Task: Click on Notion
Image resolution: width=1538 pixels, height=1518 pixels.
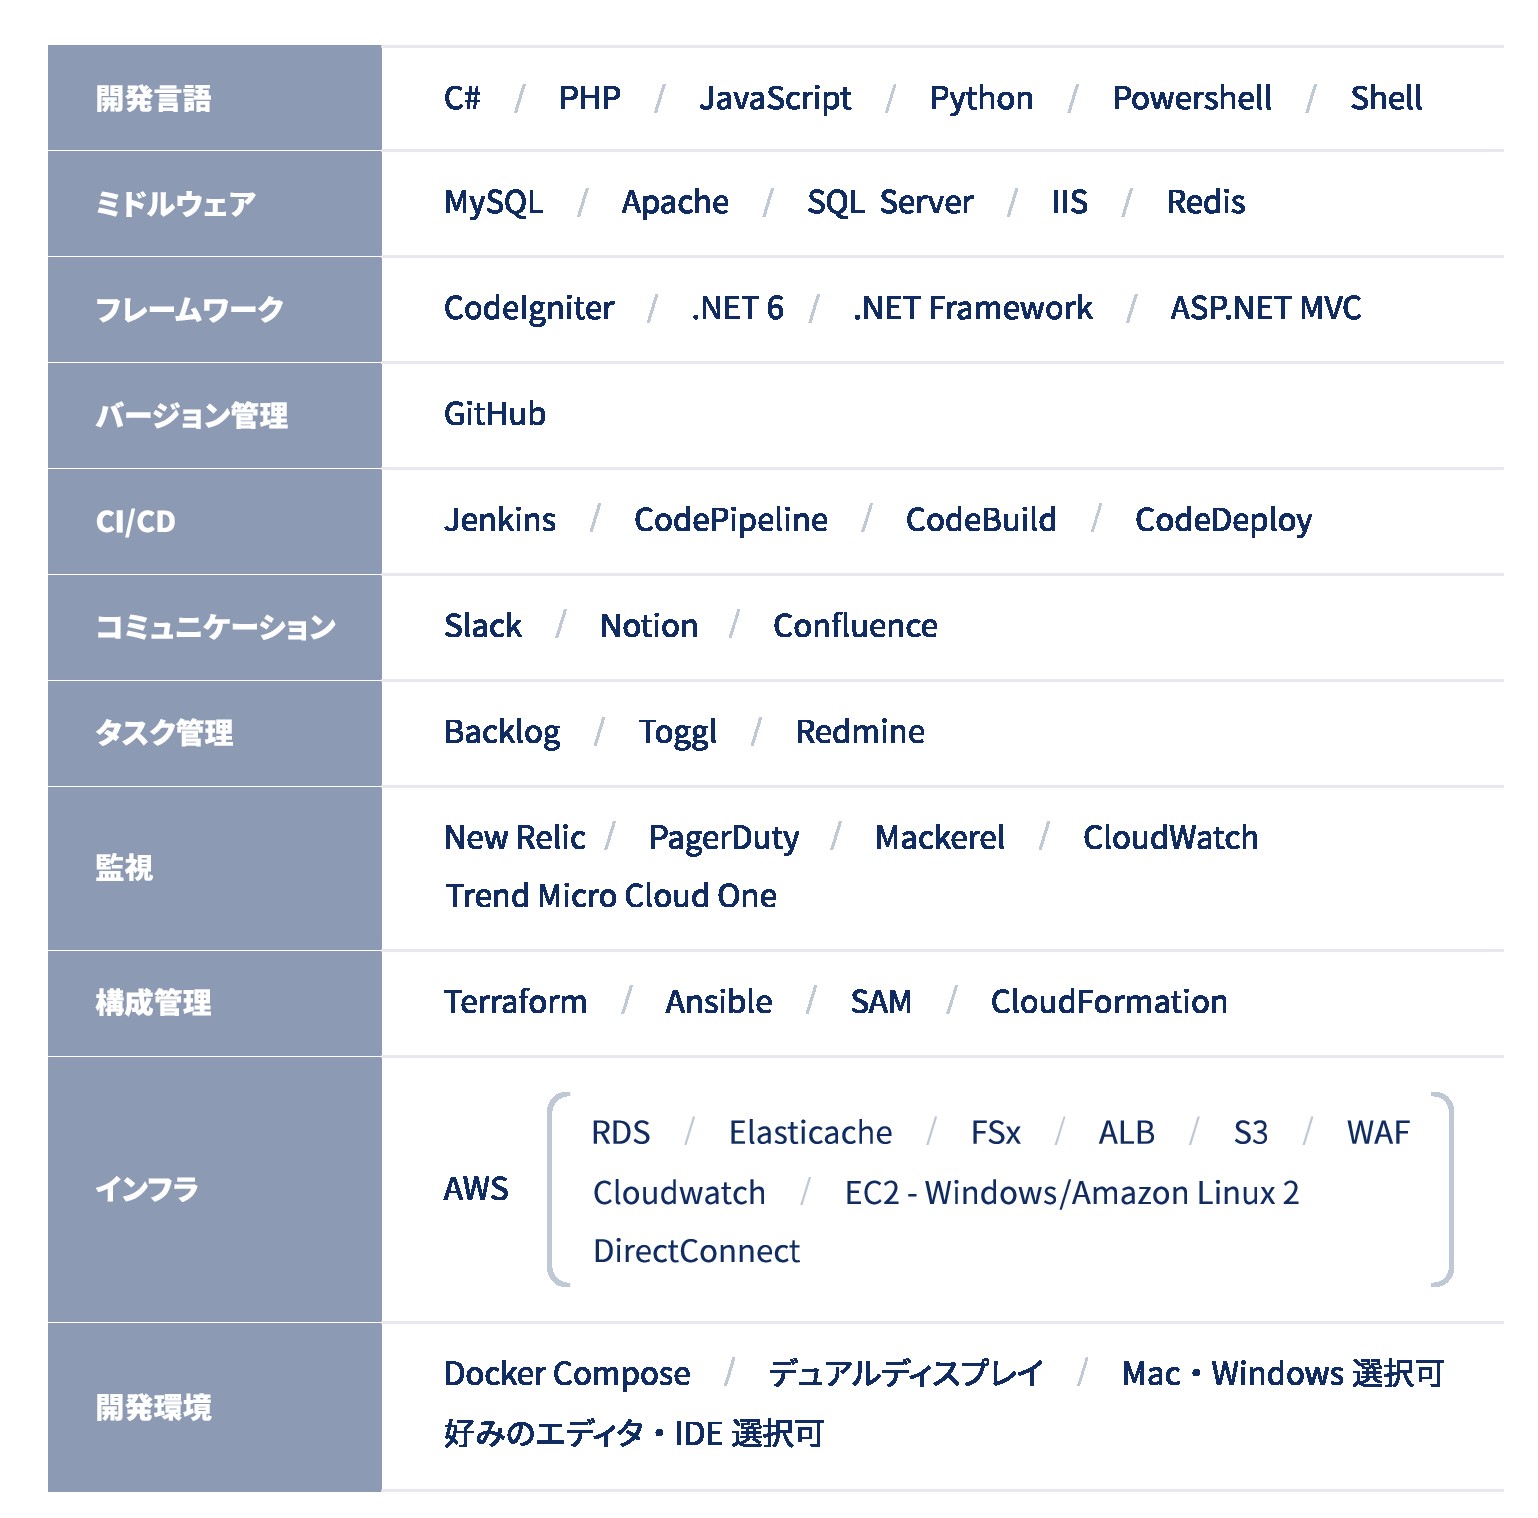Action: point(649,626)
